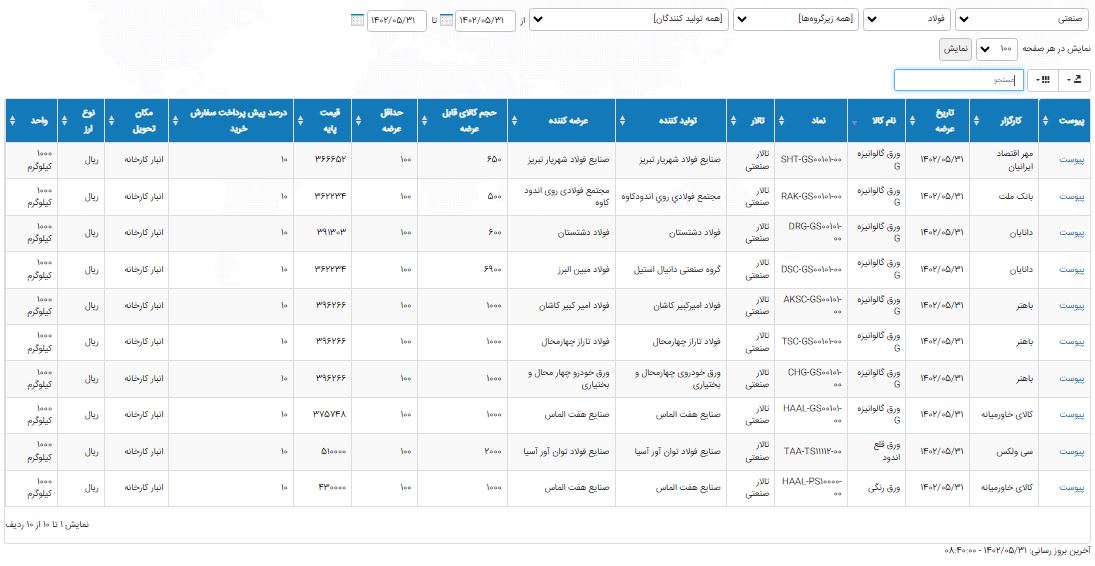This screenshot has width=1095, height=566.
Task: Sort table by the حداقل عرضه column arrows
Action: click(x=358, y=120)
